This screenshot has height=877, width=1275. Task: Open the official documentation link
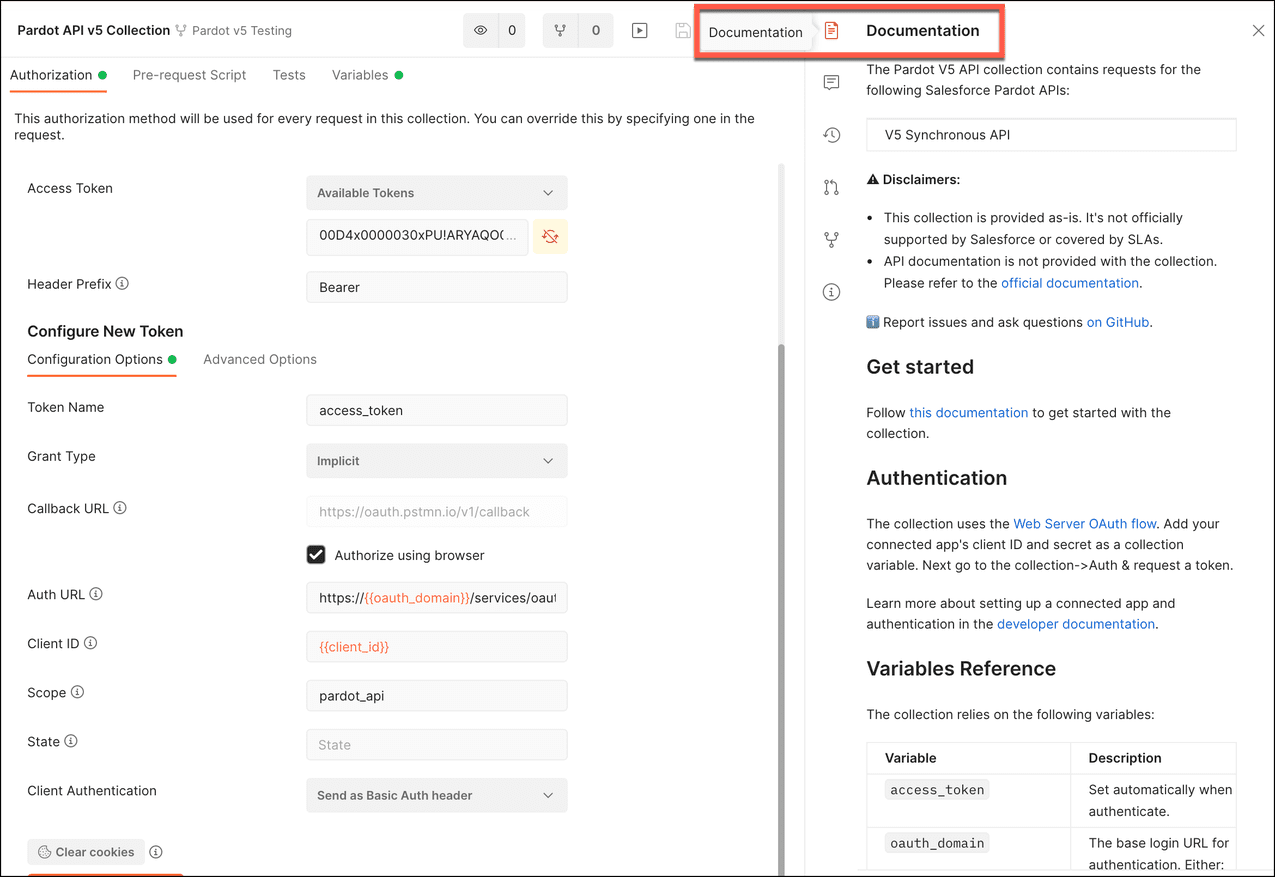(x=1069, y=283)
